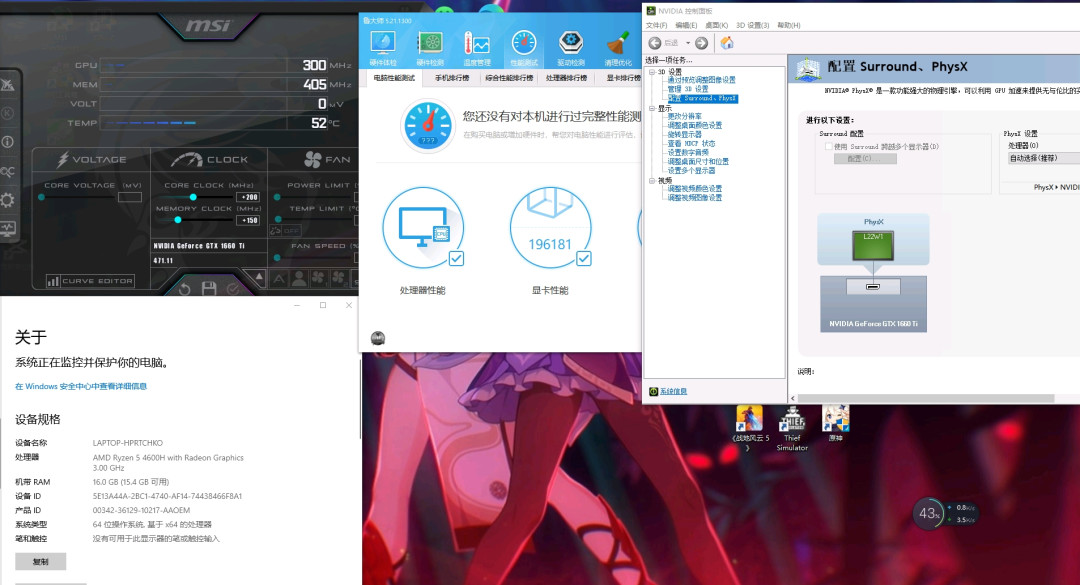Expand Afterburner panel up-arrow button
The image size is (1080, 585).
click(259, 277)
